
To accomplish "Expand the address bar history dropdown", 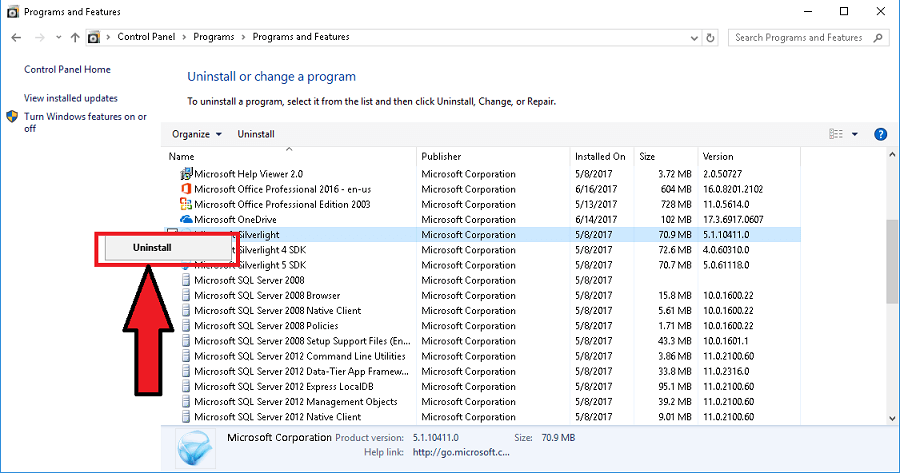I will [x=694, y=38].
